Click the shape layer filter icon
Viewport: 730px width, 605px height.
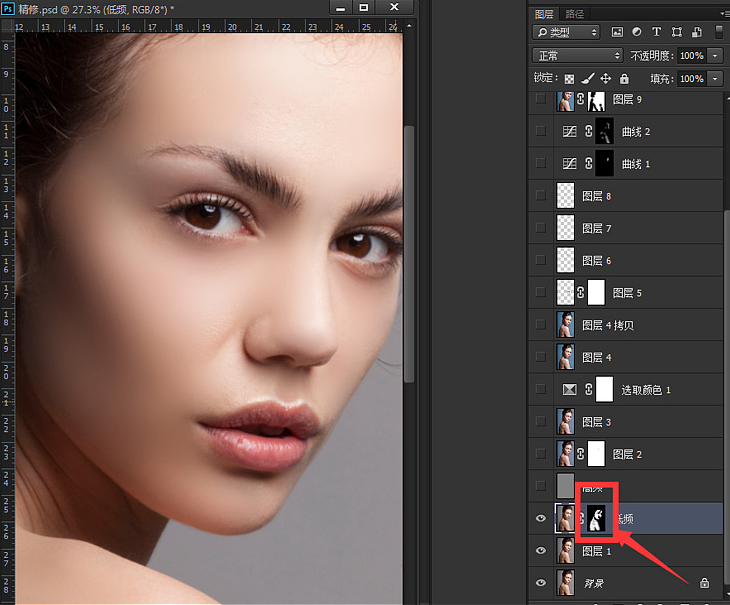676,33
